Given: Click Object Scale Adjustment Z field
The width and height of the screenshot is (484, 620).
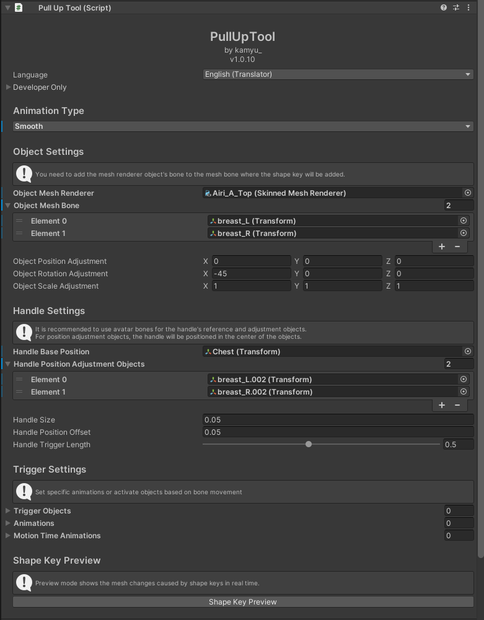Looking at the screenshot, I should tap(434, 286).
